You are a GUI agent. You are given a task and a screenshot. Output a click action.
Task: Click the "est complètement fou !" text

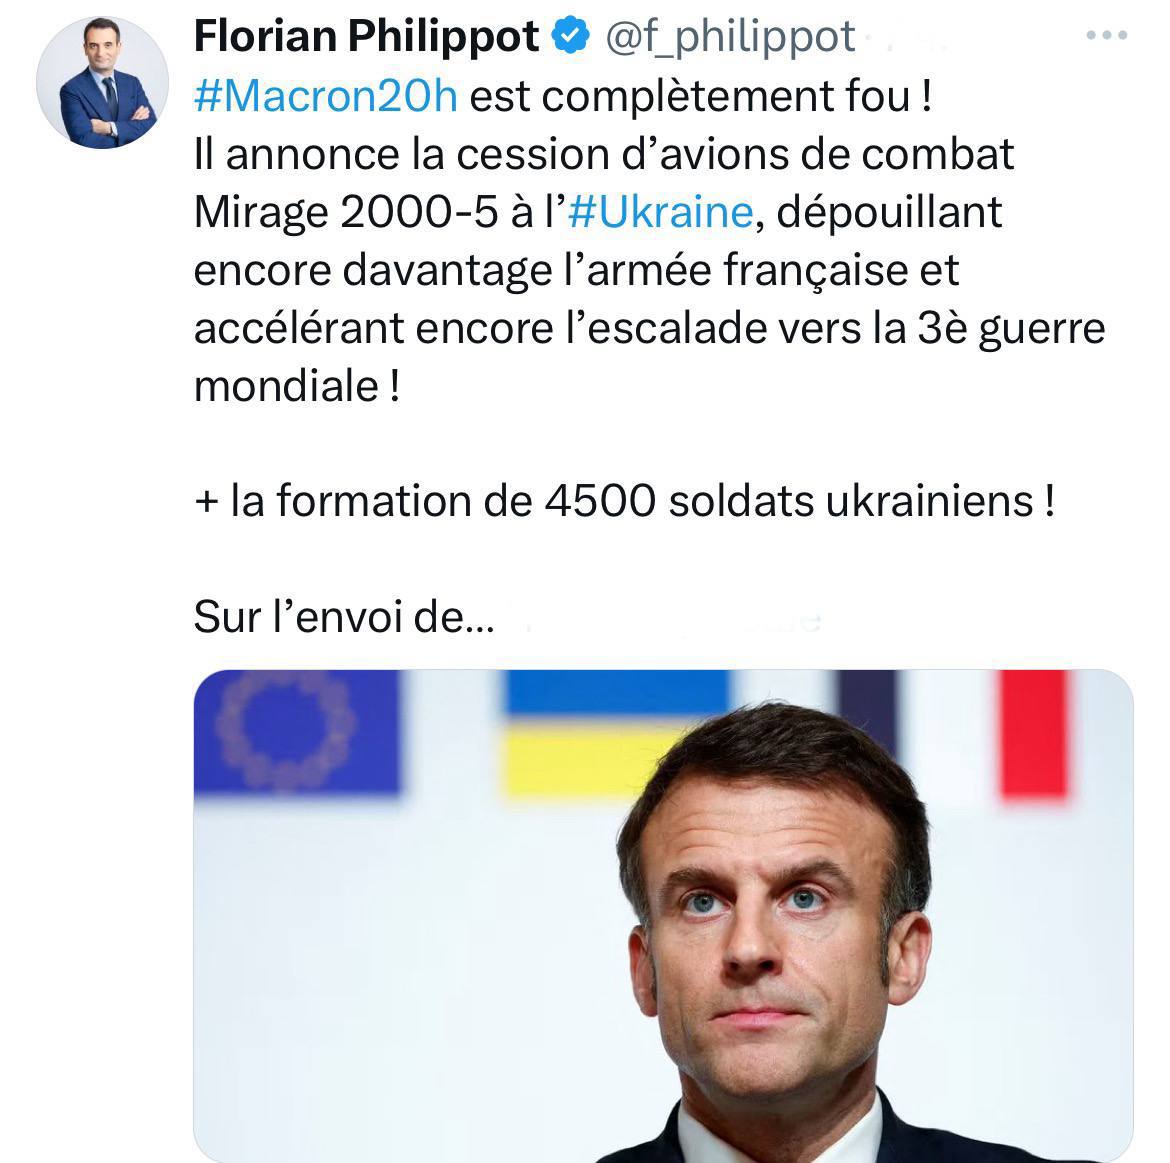click(x=700, y=97)
